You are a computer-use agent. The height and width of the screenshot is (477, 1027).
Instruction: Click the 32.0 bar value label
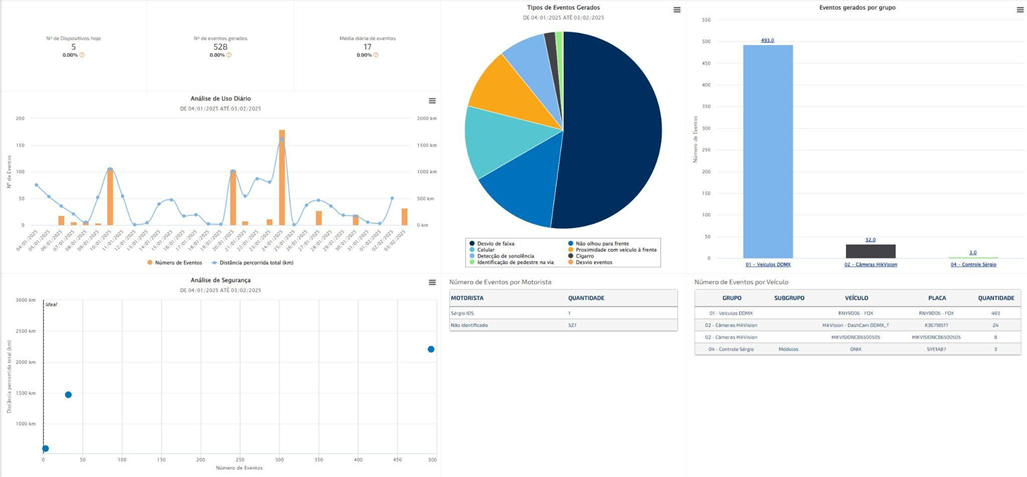coord(870,240)
